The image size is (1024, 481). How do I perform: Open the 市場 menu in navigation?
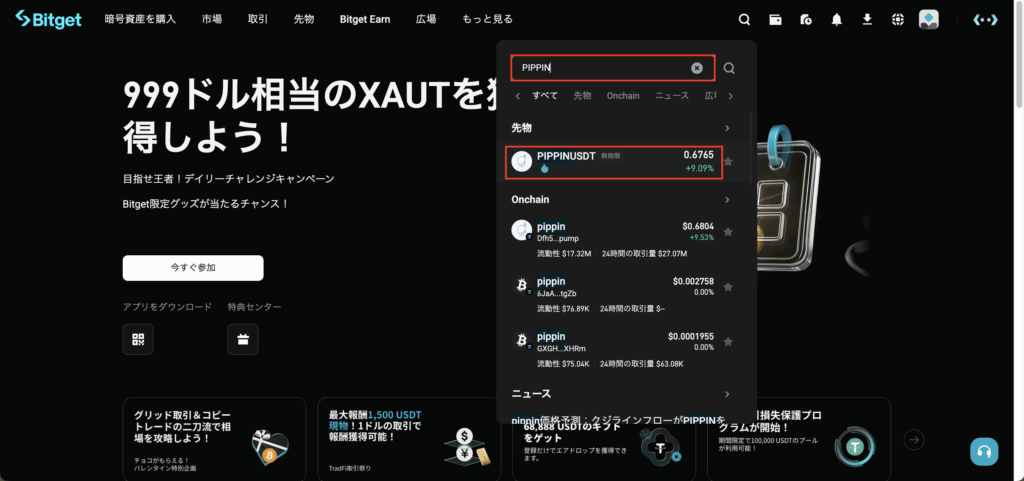click(x=212, y=19)
